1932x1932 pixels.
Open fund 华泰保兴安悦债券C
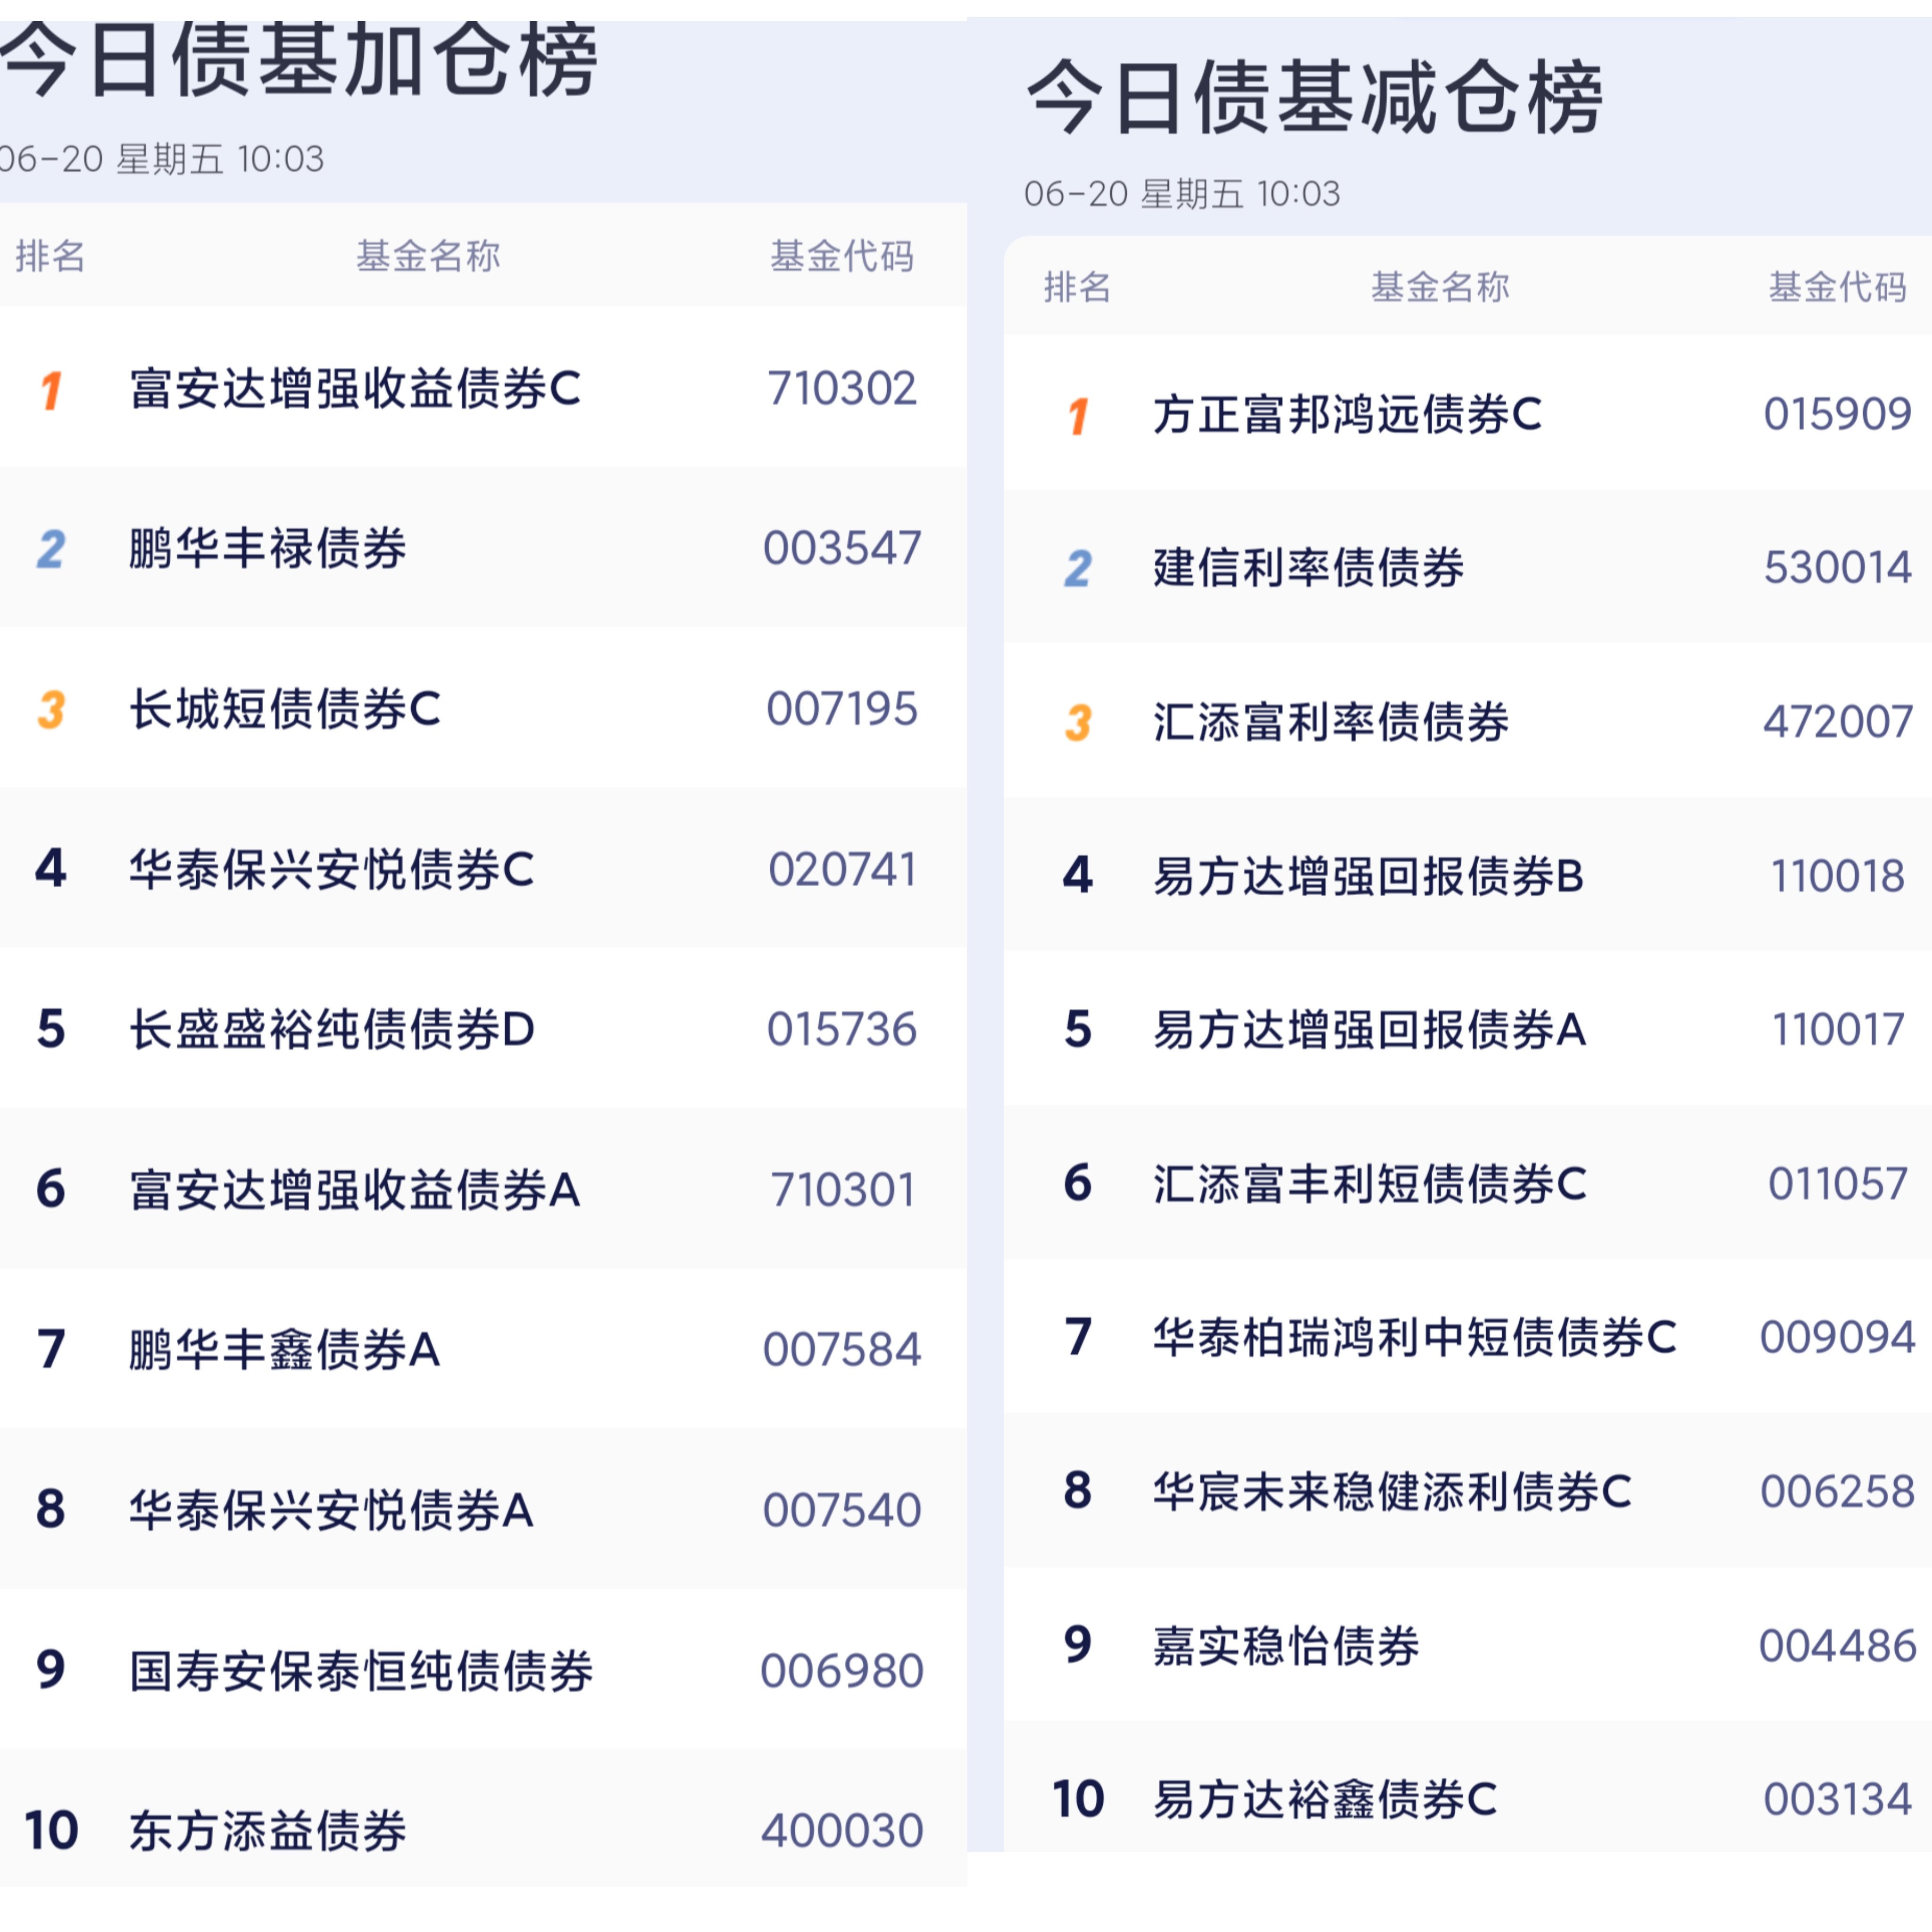(332, 870)
